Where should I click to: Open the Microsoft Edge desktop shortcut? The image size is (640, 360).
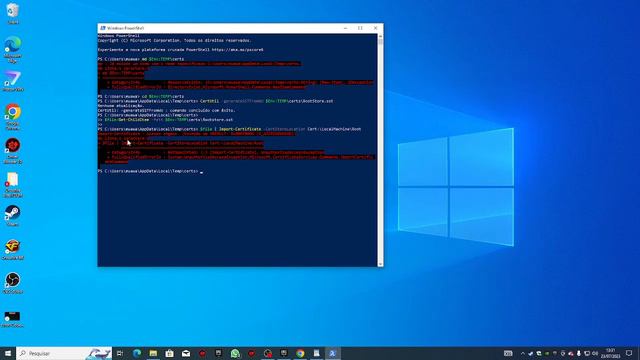click(13, 49)
